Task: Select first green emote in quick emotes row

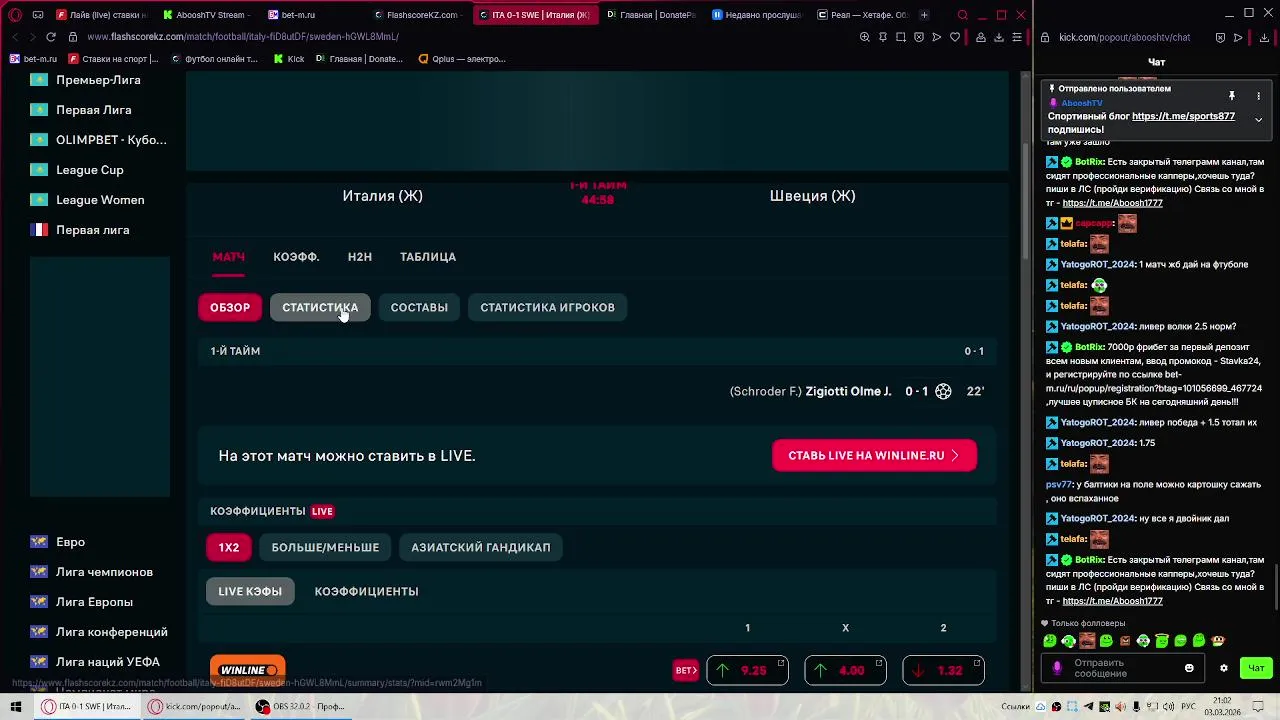Action: coord(1050,641)
